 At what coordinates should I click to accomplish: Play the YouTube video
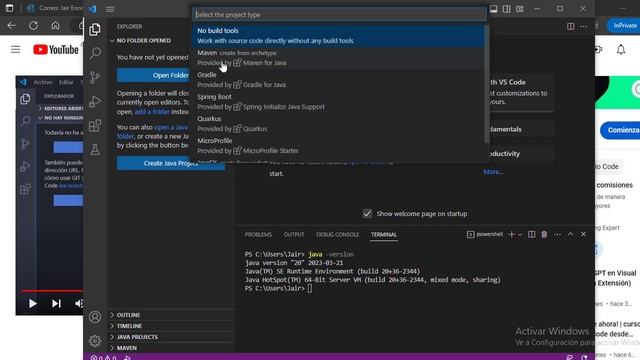click(x=33, y=304)
